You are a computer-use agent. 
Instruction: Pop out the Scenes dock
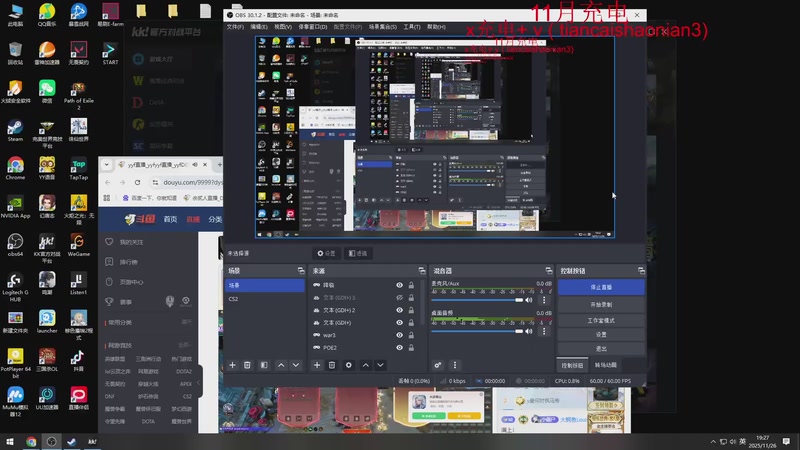[301, 270]
